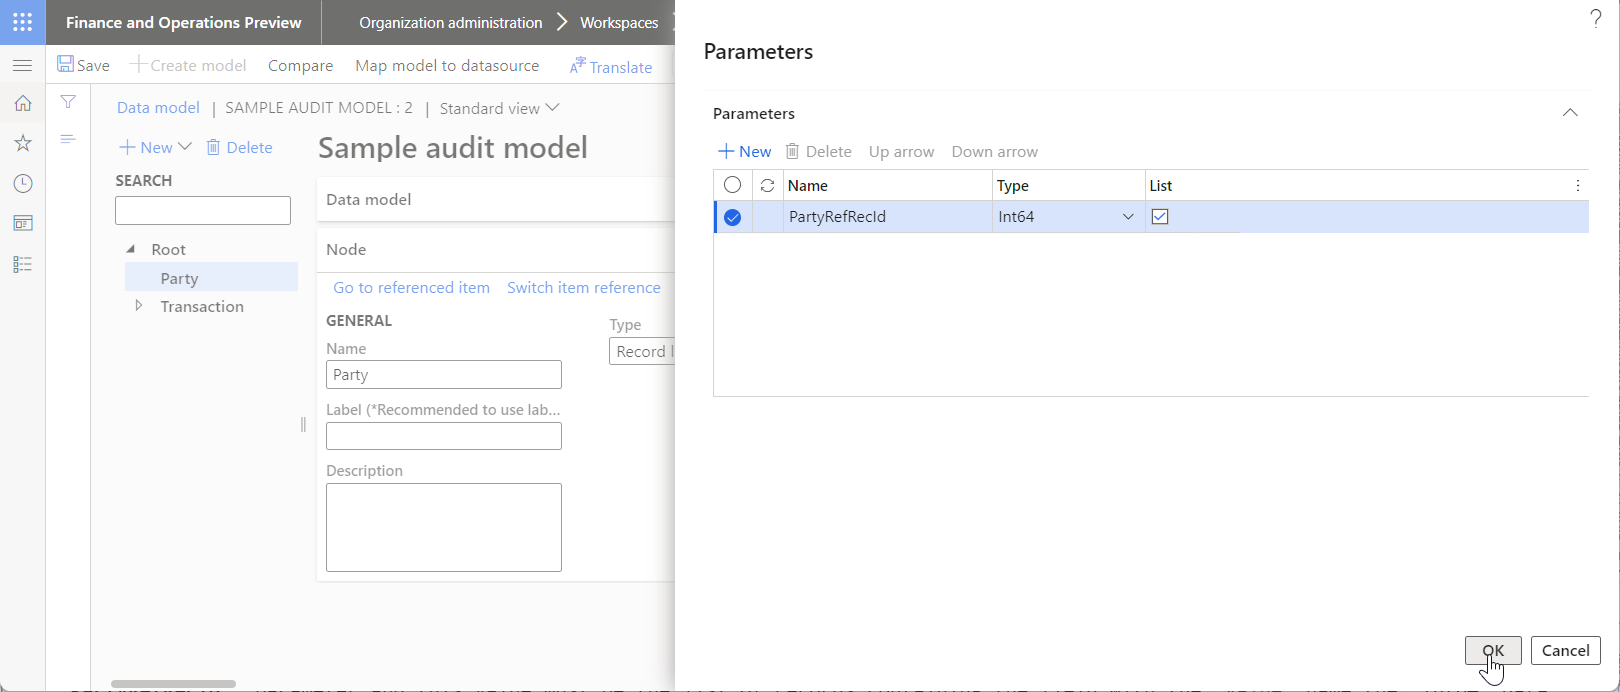Open Map model to datasource

tap(447, 65)
